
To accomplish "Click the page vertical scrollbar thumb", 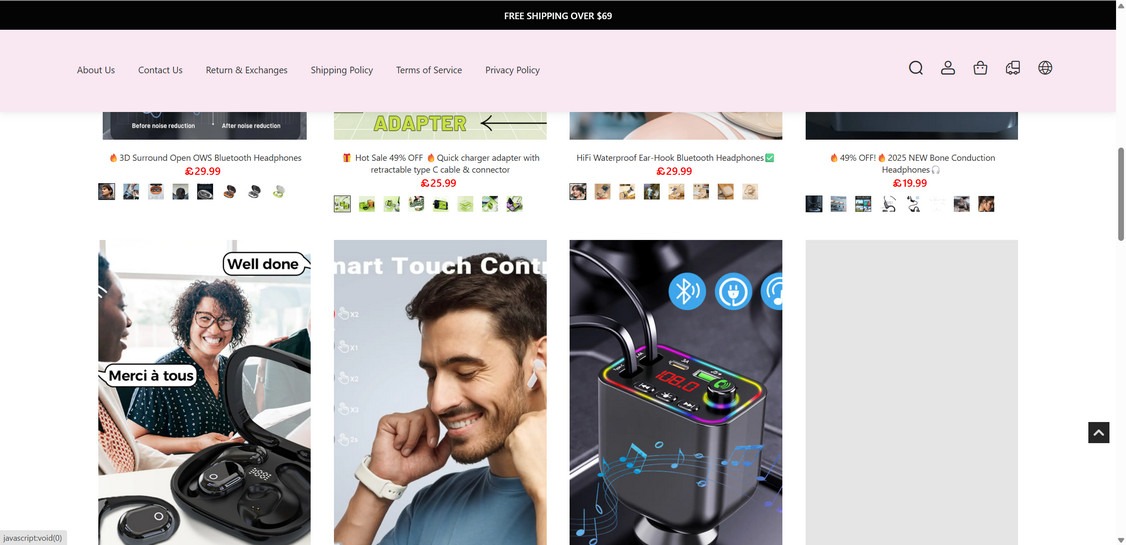I will (1120, 195).
